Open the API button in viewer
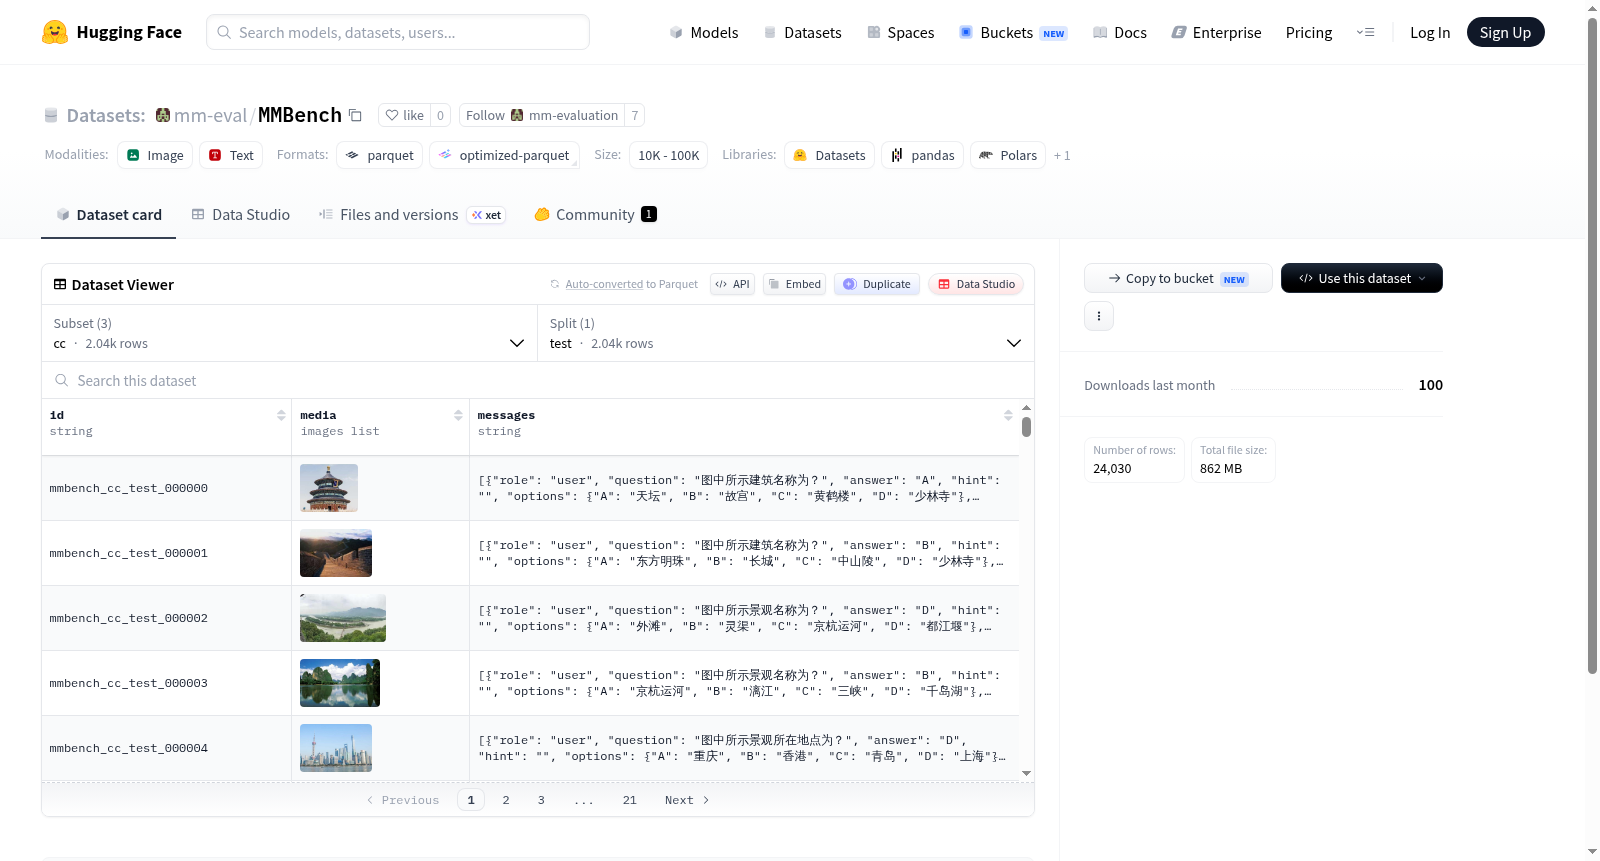The width and height of the screenshot is (1600, 861). (732, 284)
